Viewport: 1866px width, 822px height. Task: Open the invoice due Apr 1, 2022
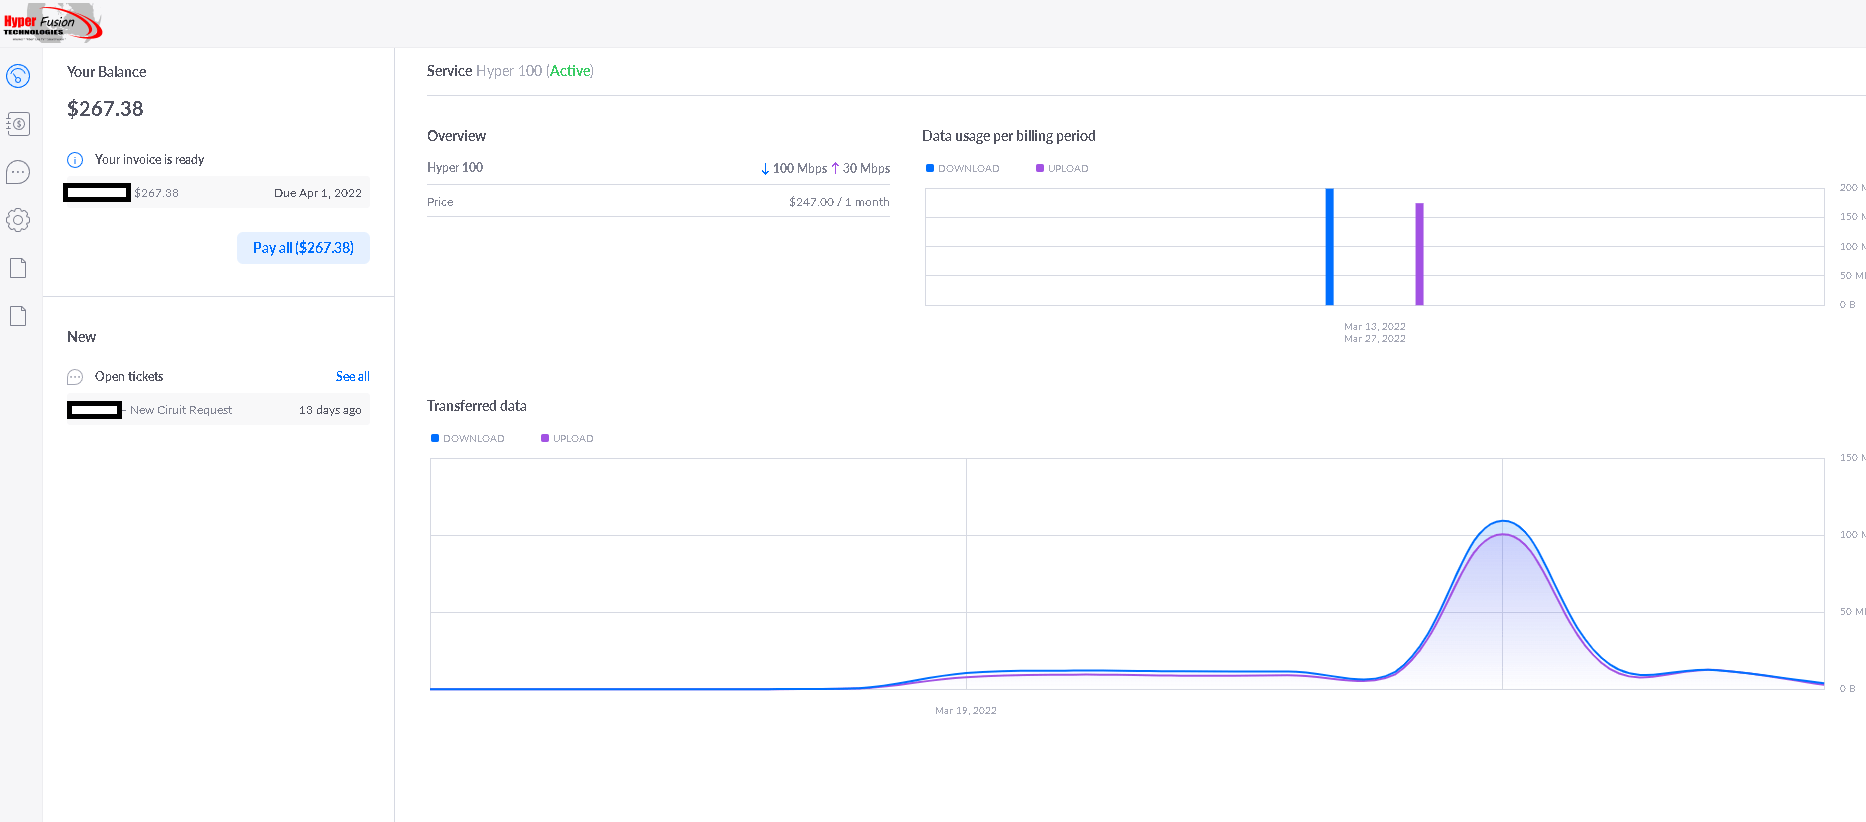pyautogui.click(x=216, y=193)
